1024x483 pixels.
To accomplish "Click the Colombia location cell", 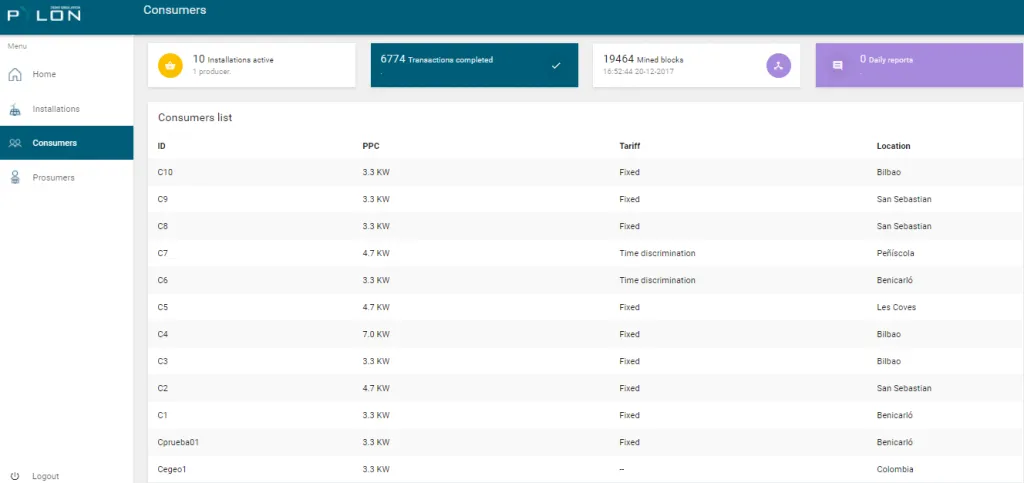I will (x=895, y=469).
